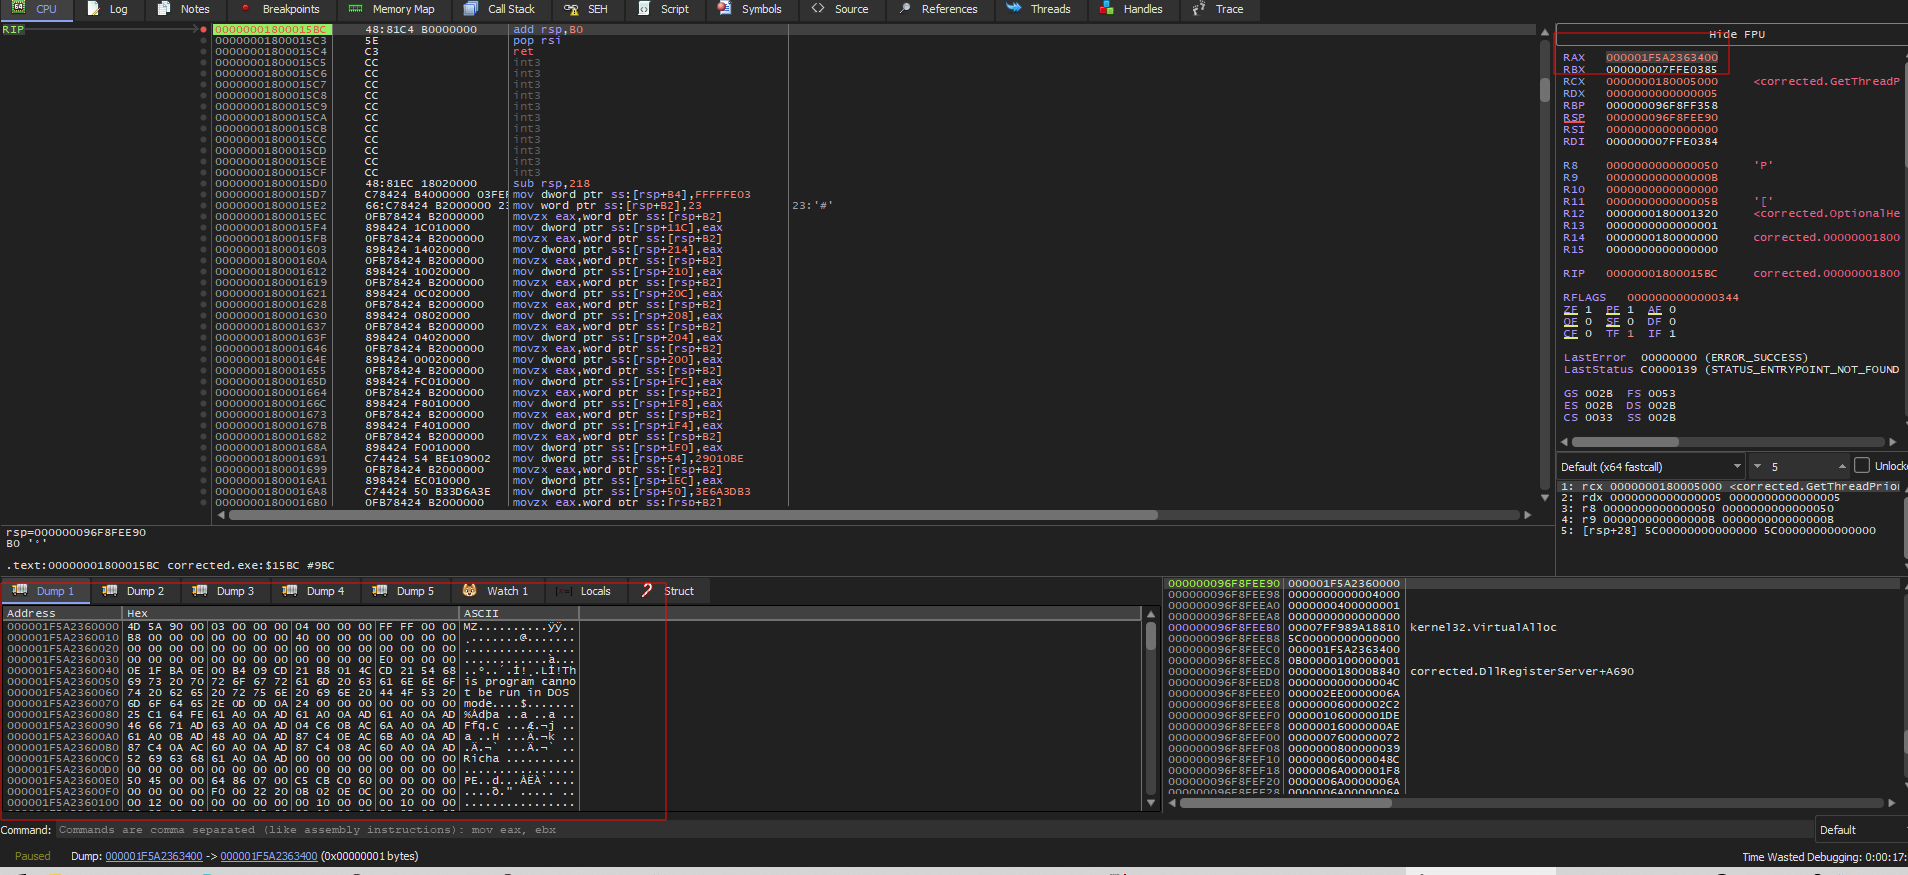Open the Memory Map tab icon
This screenshot has width=1908, height=875.
355,9
